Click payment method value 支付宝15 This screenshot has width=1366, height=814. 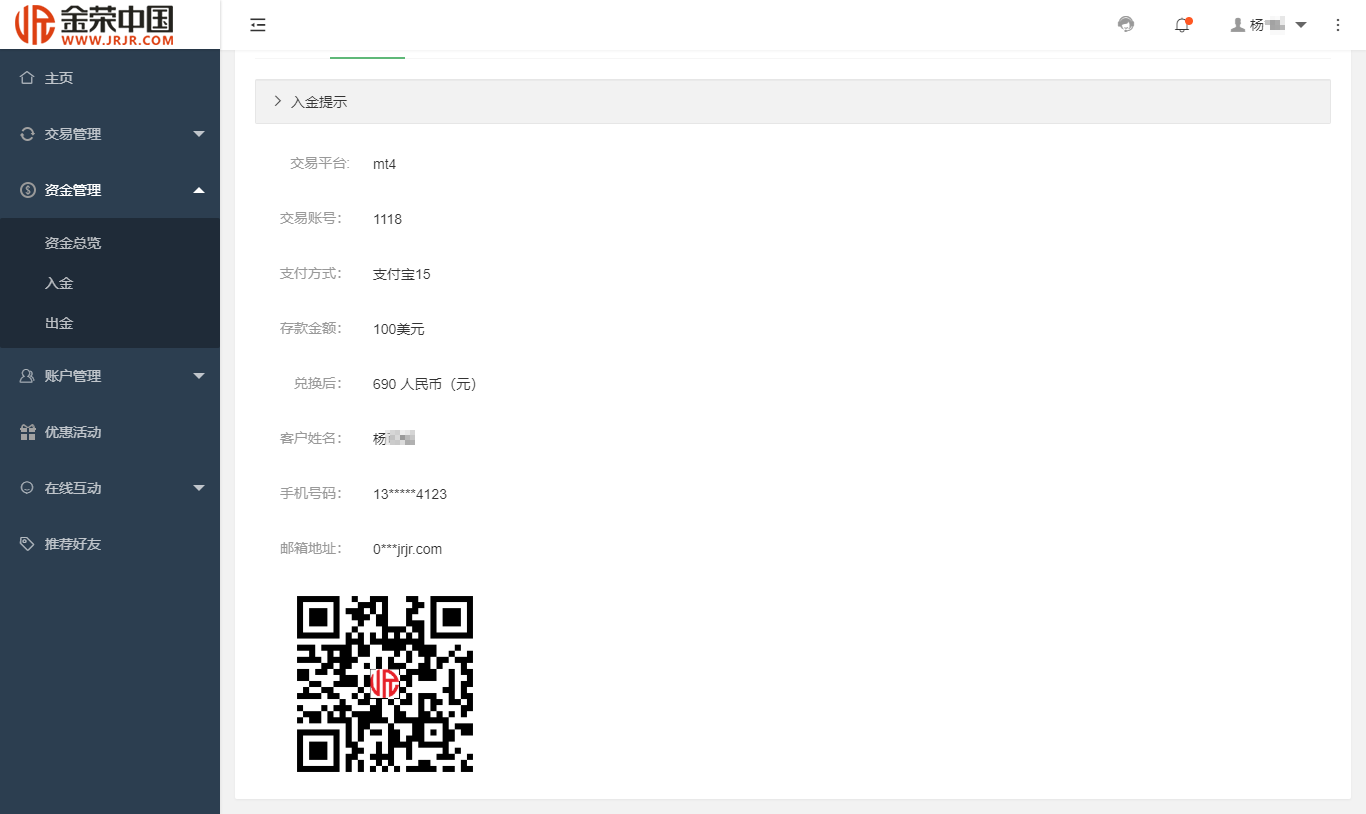[x=402, y=274]
